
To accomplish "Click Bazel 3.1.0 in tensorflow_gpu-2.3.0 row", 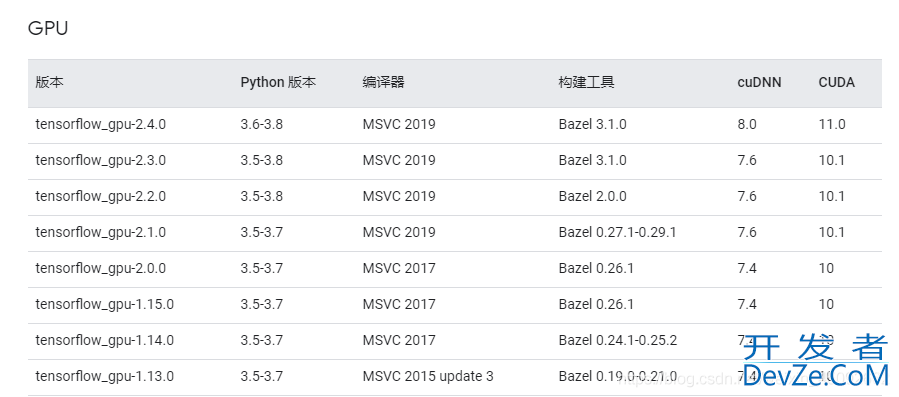I will tap(593, 161).
